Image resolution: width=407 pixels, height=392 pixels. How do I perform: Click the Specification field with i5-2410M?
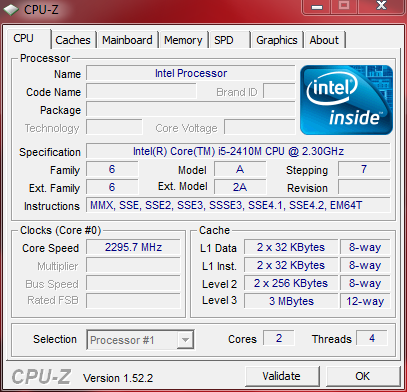click(238, 151)
